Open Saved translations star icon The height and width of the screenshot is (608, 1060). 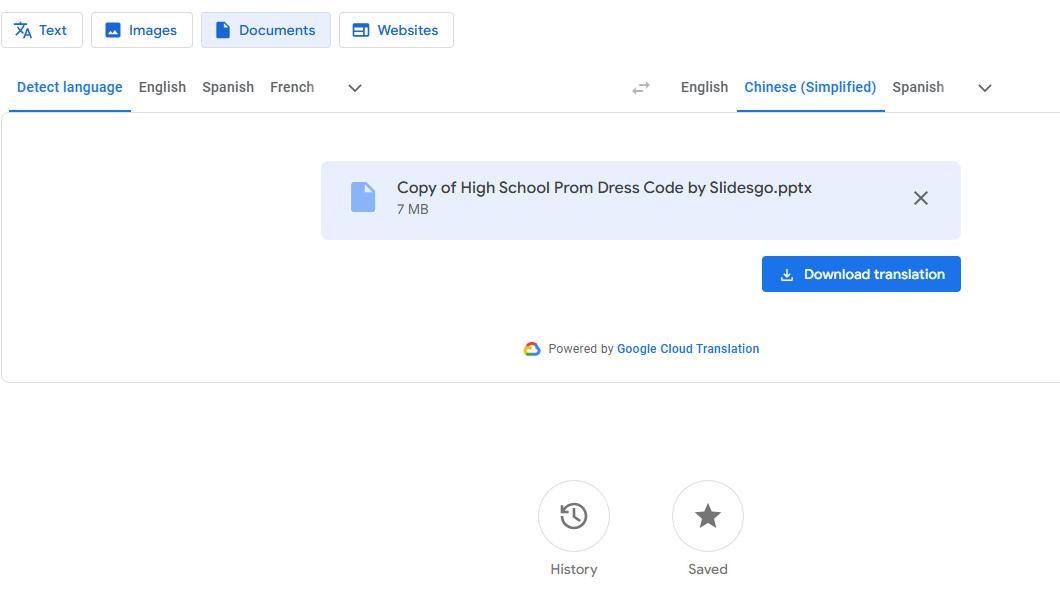(708, 516)
